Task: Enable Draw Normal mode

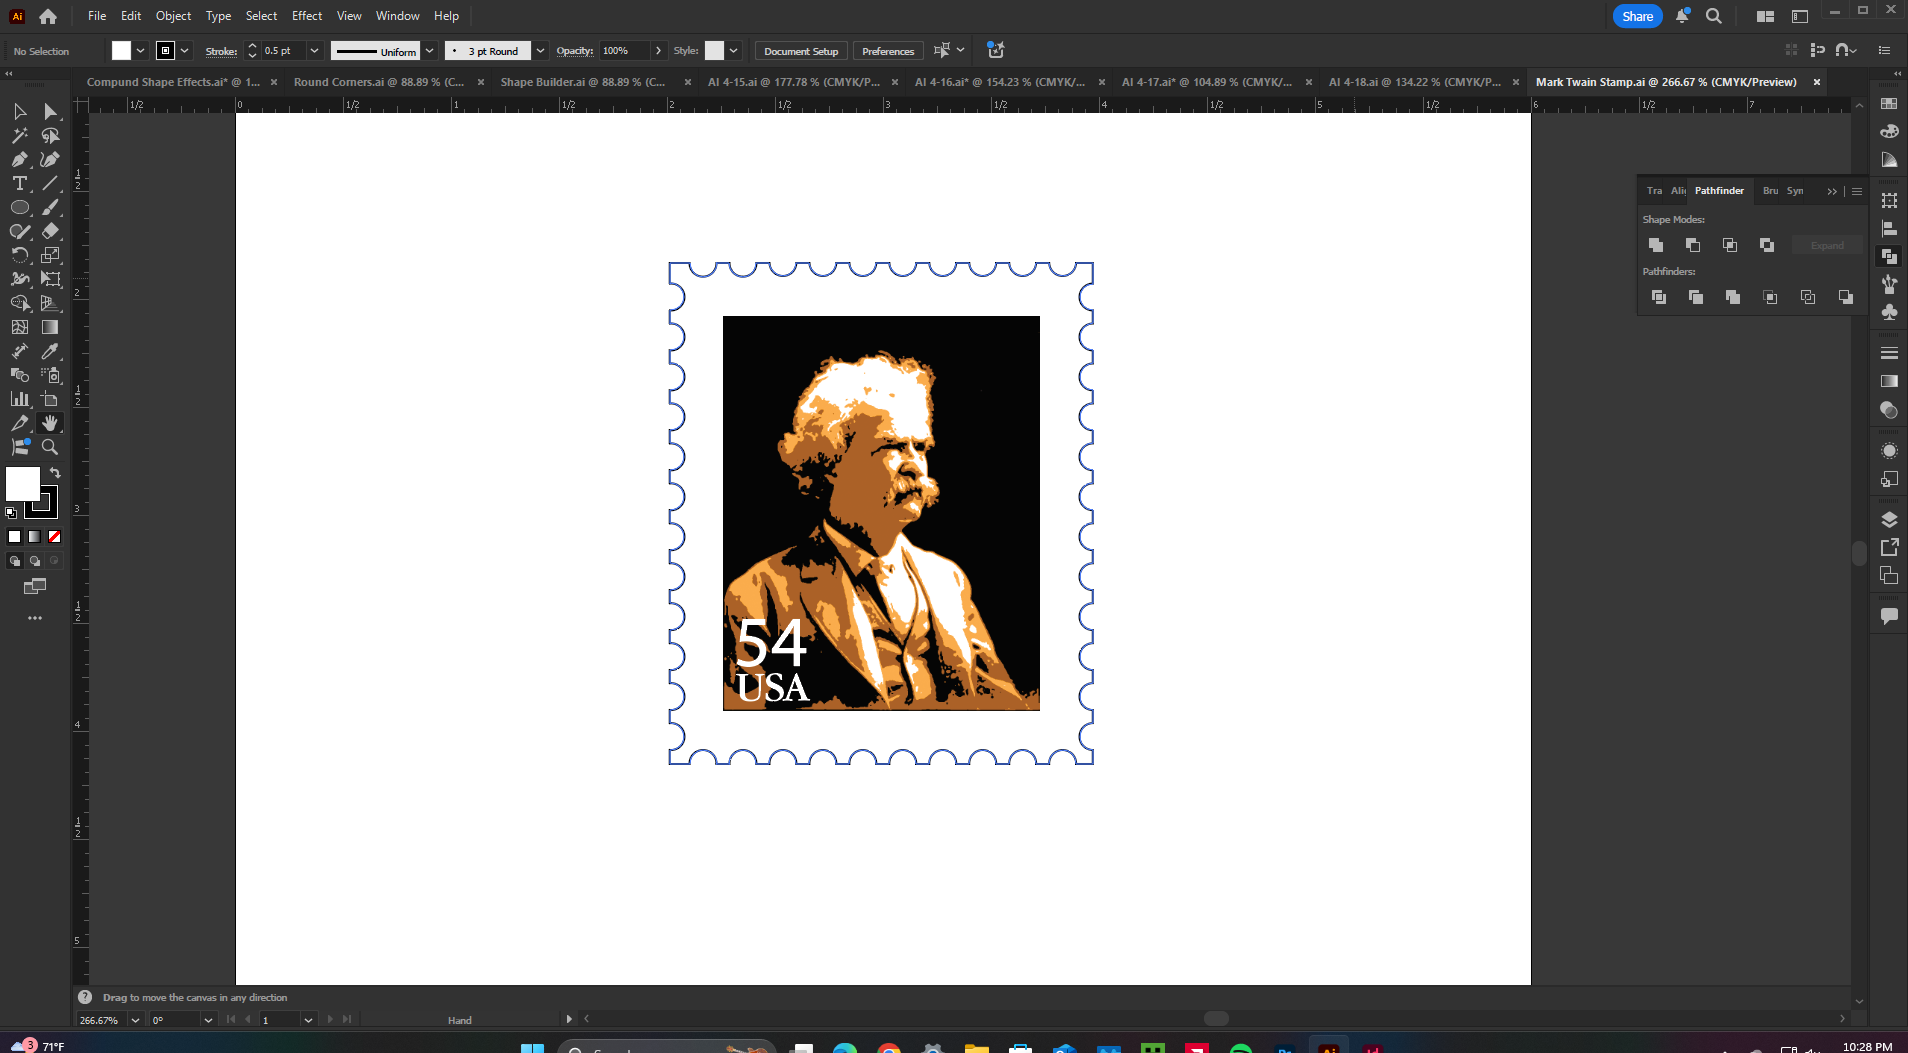Action: click(15, 561)
